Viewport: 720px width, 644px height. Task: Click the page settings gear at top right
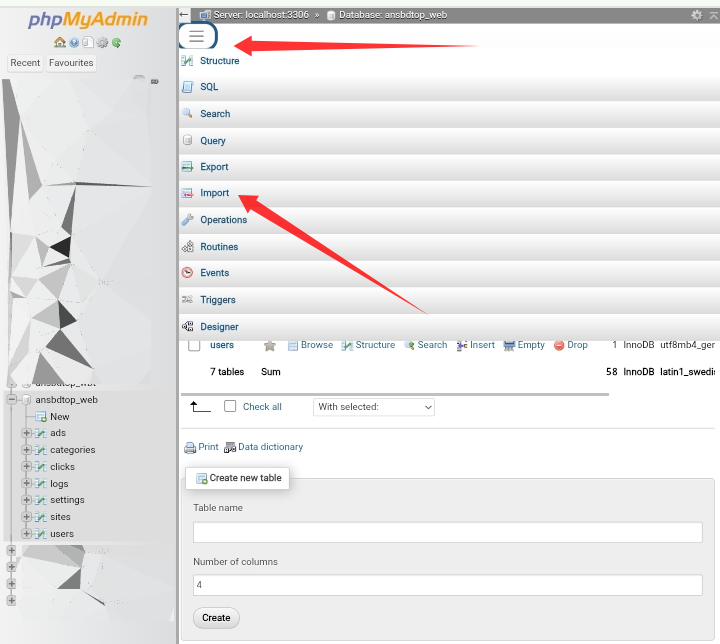(x=697, y=15)
